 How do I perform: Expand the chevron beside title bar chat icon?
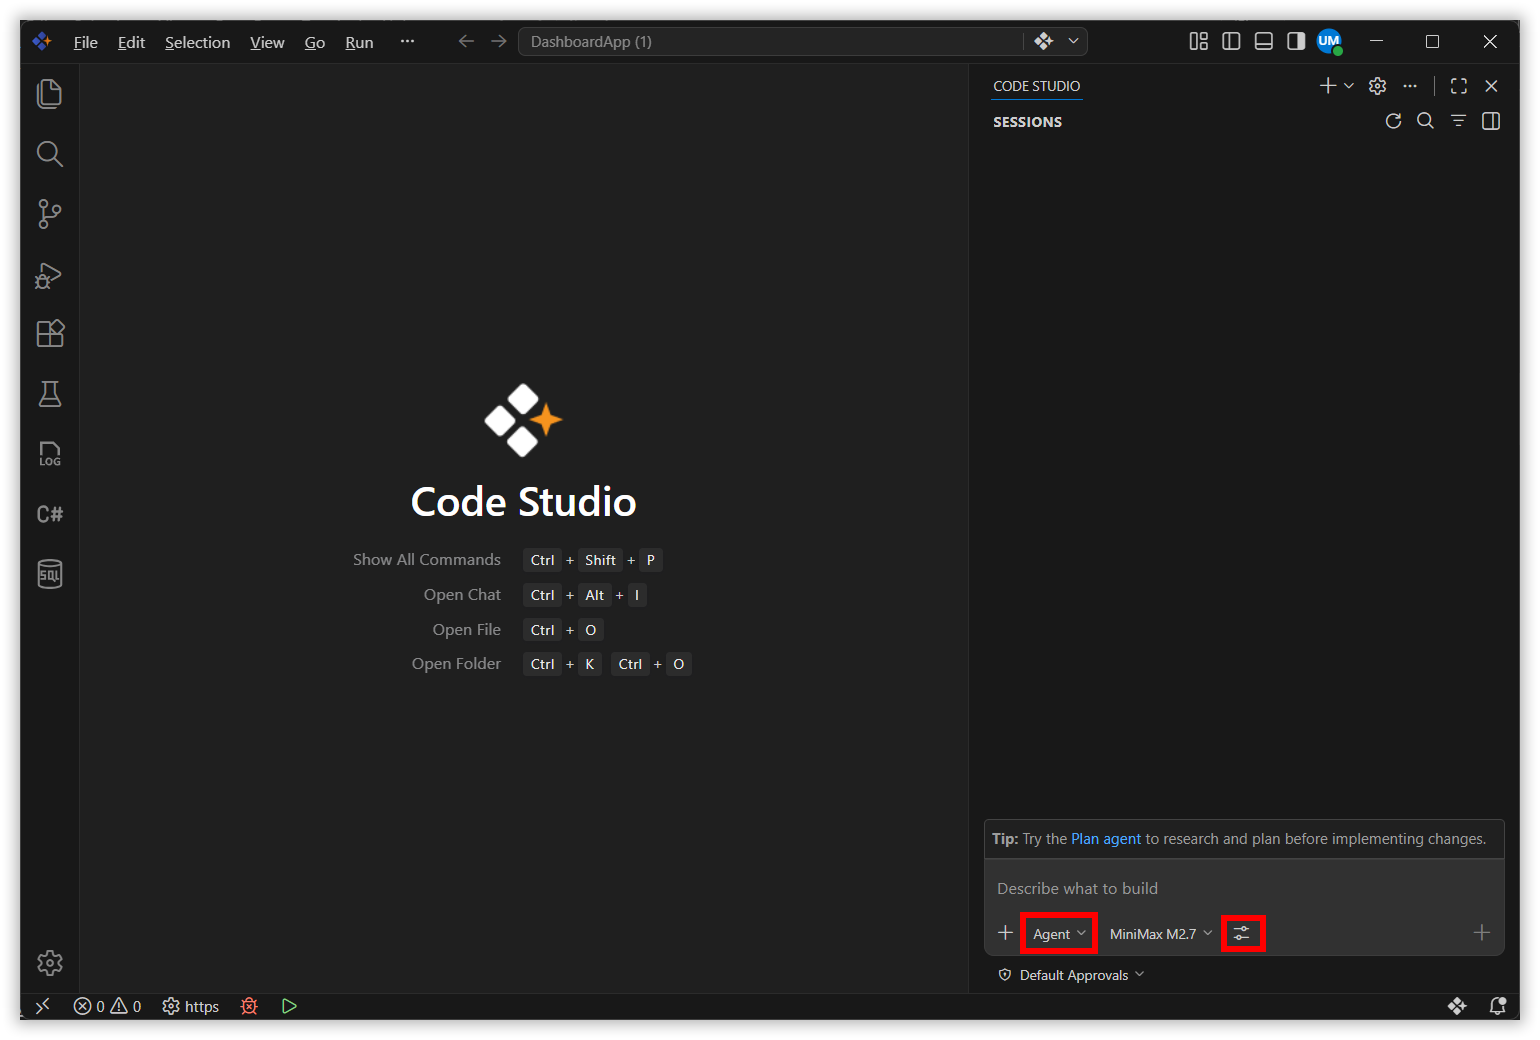coord(1073,41)
